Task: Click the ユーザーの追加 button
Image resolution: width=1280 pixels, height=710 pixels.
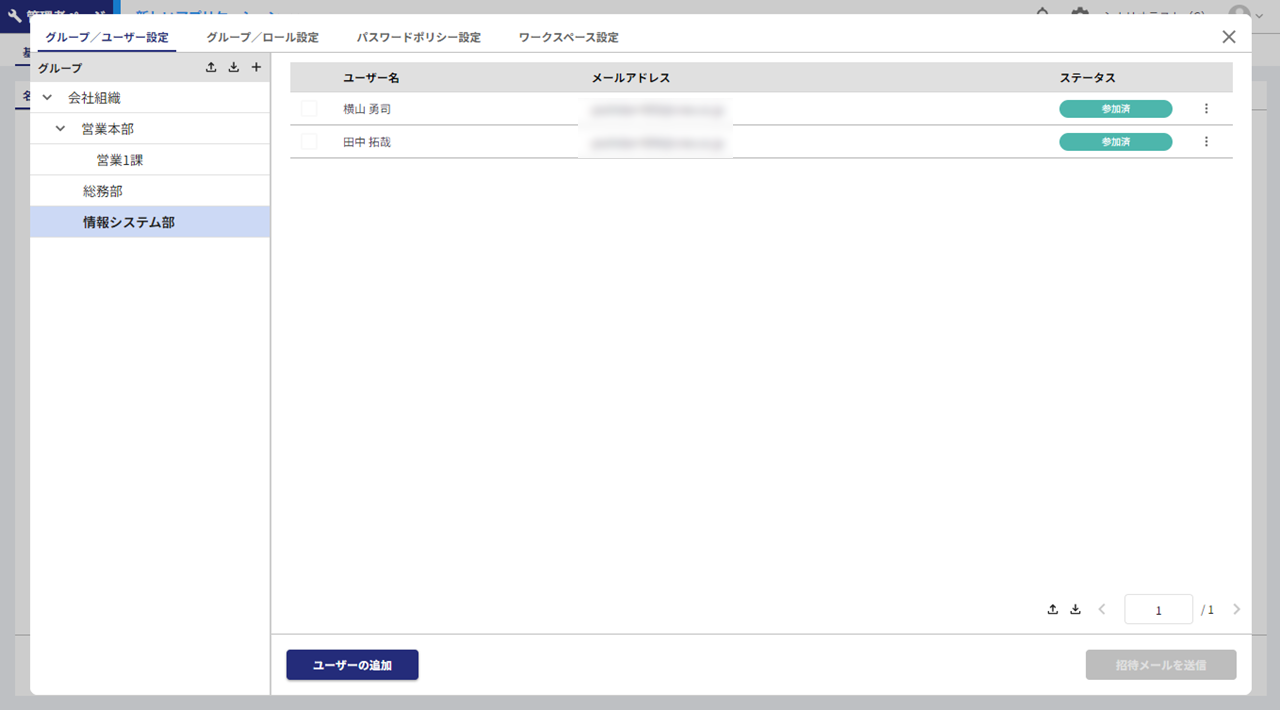Action: pos(352,665)
